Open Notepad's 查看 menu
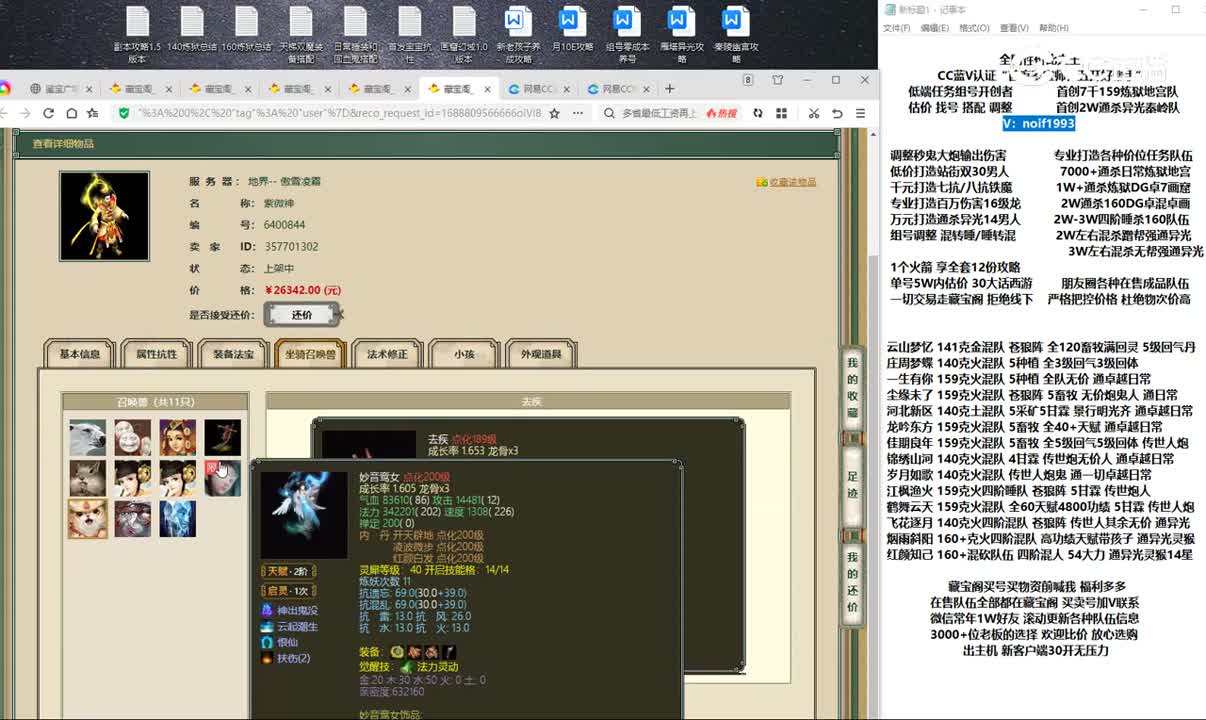Image resolution: width=1206 pixels, height=720 pixels. coord(1014,28)
